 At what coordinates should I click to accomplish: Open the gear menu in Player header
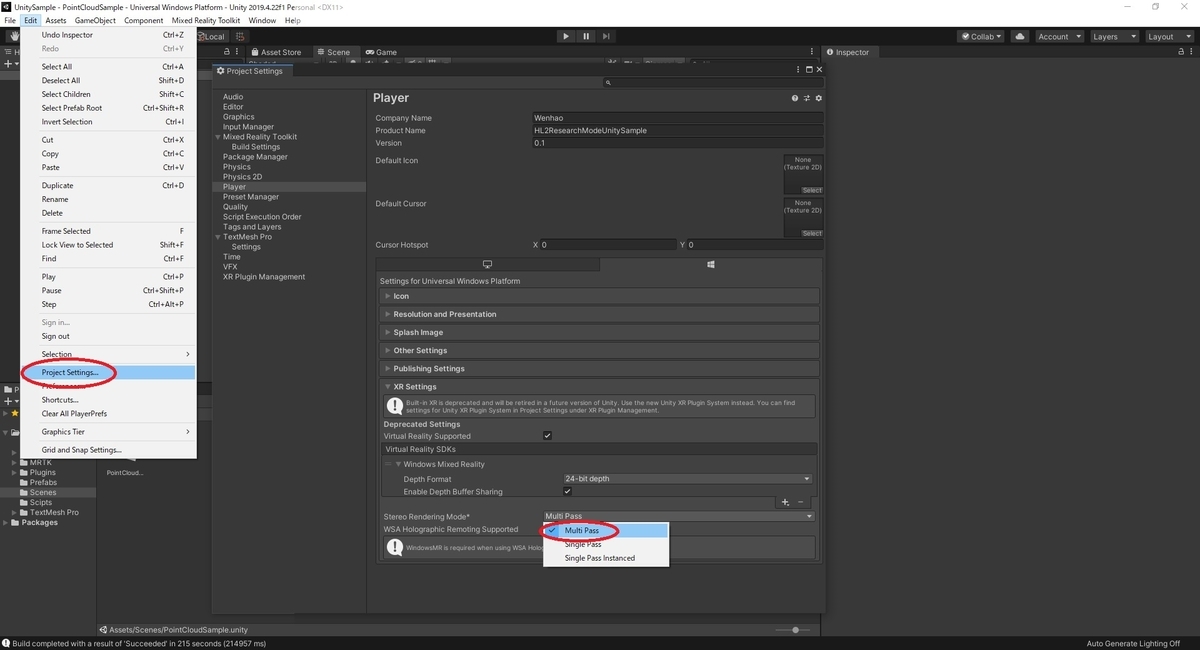tap(818, 98)
